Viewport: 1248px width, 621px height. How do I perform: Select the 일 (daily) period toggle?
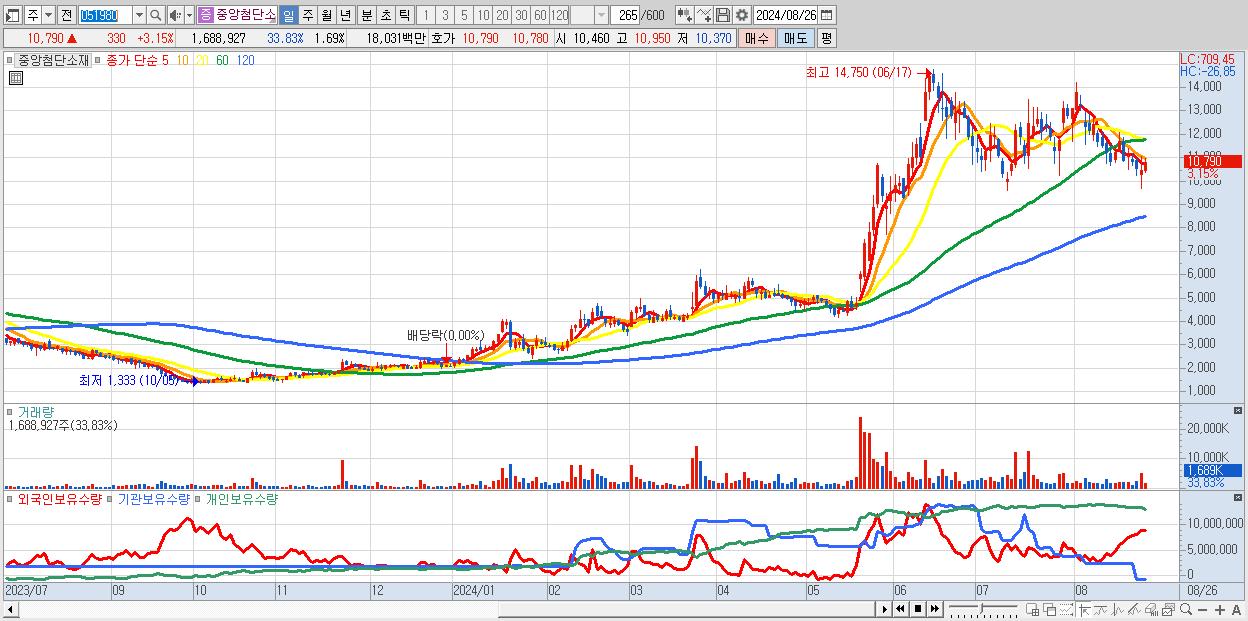click(288, 15)
